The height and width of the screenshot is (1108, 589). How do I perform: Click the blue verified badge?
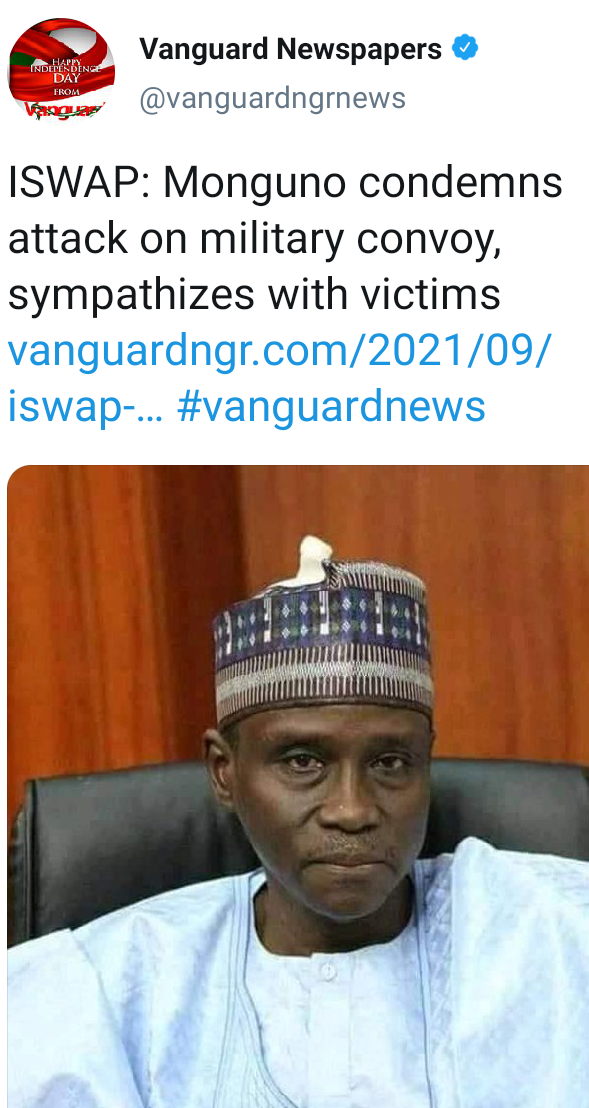(465, 49)
